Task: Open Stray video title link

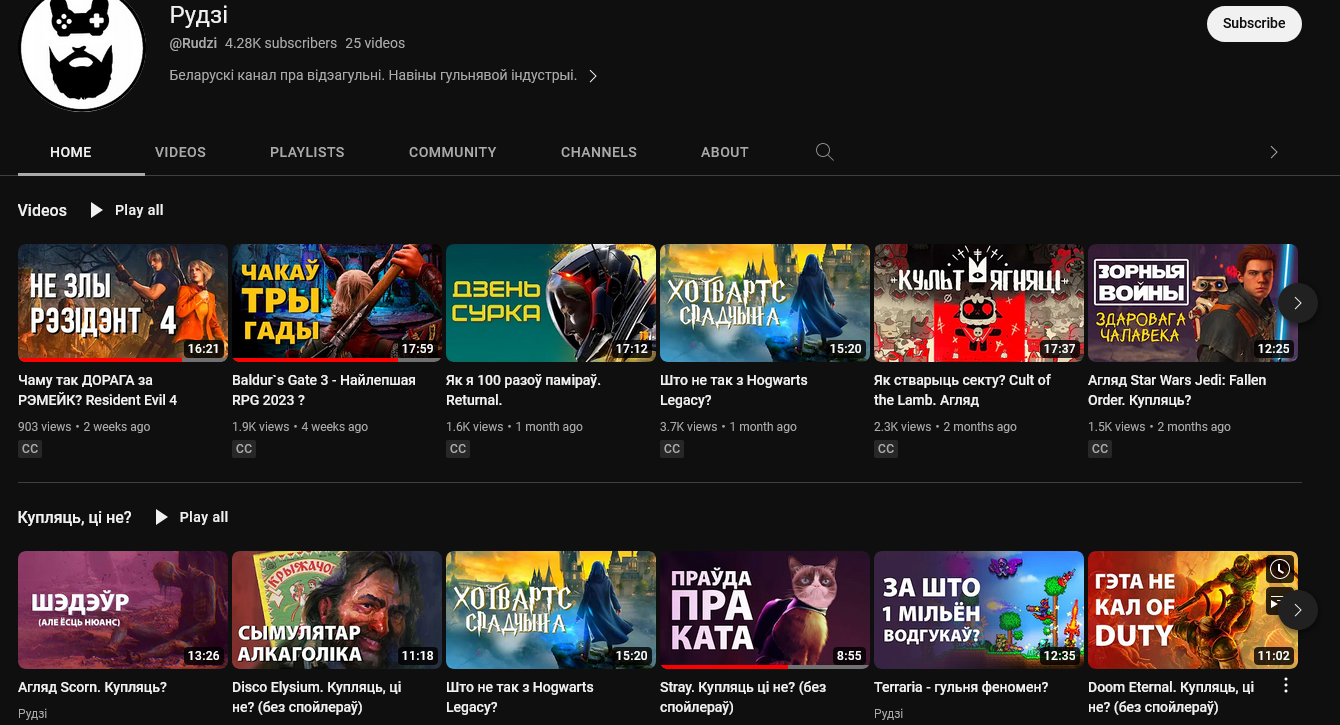Action: [x=743, y=697]
